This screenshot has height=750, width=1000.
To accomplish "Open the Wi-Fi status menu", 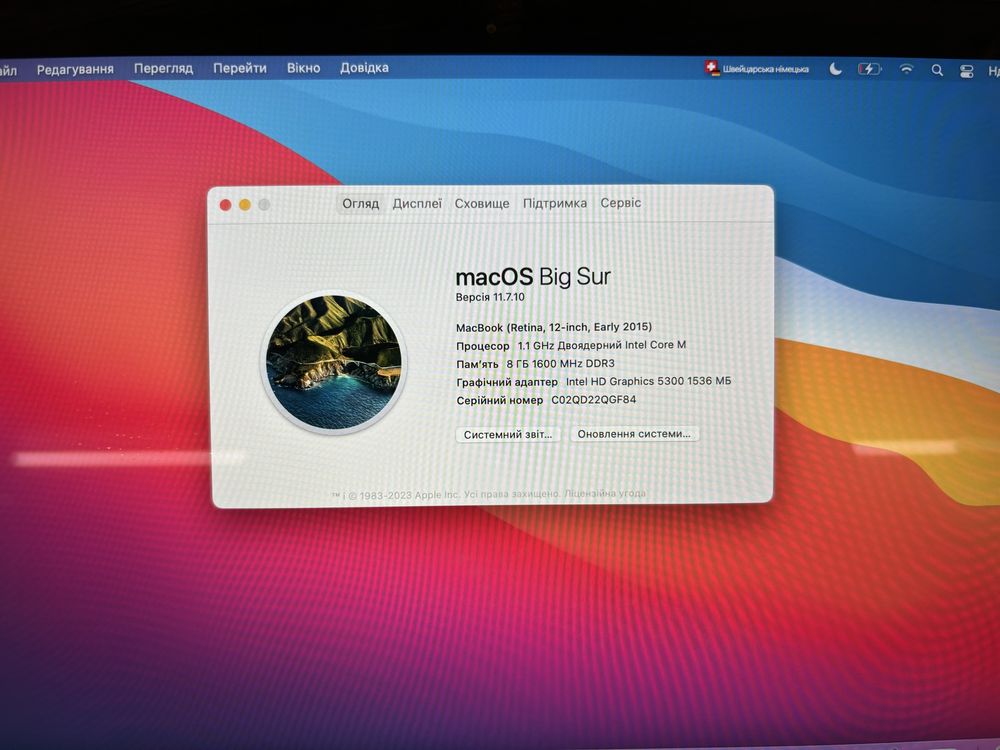I will 906,70.
